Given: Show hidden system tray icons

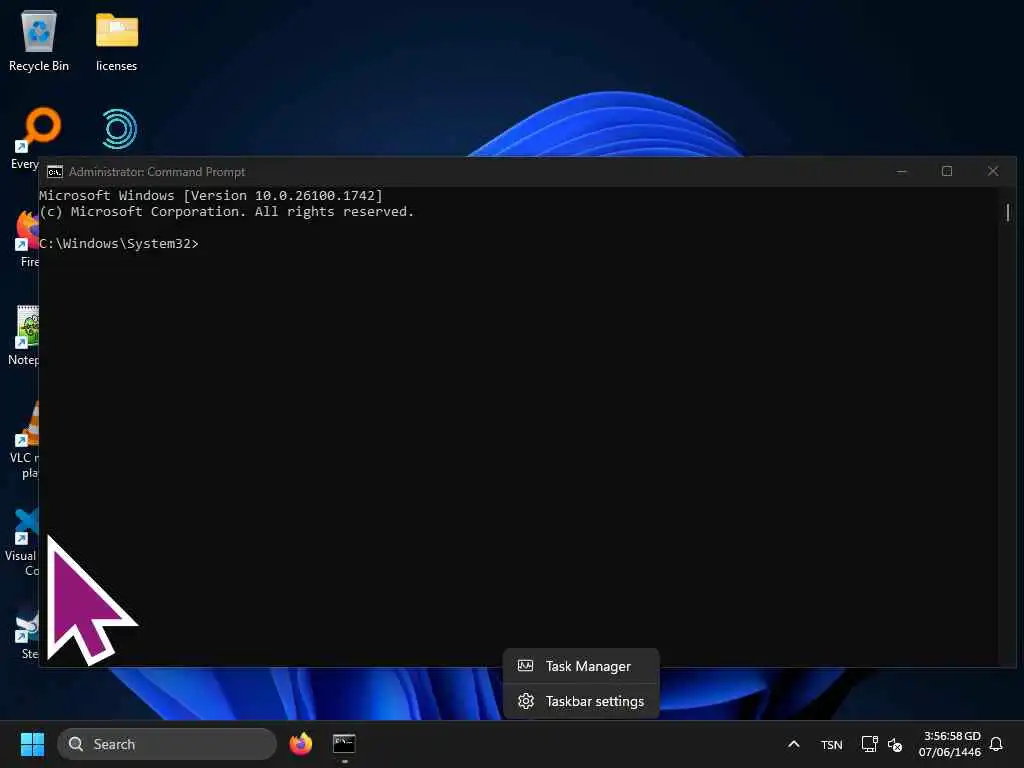Looking at the screenshot, I should pos(793,744).
